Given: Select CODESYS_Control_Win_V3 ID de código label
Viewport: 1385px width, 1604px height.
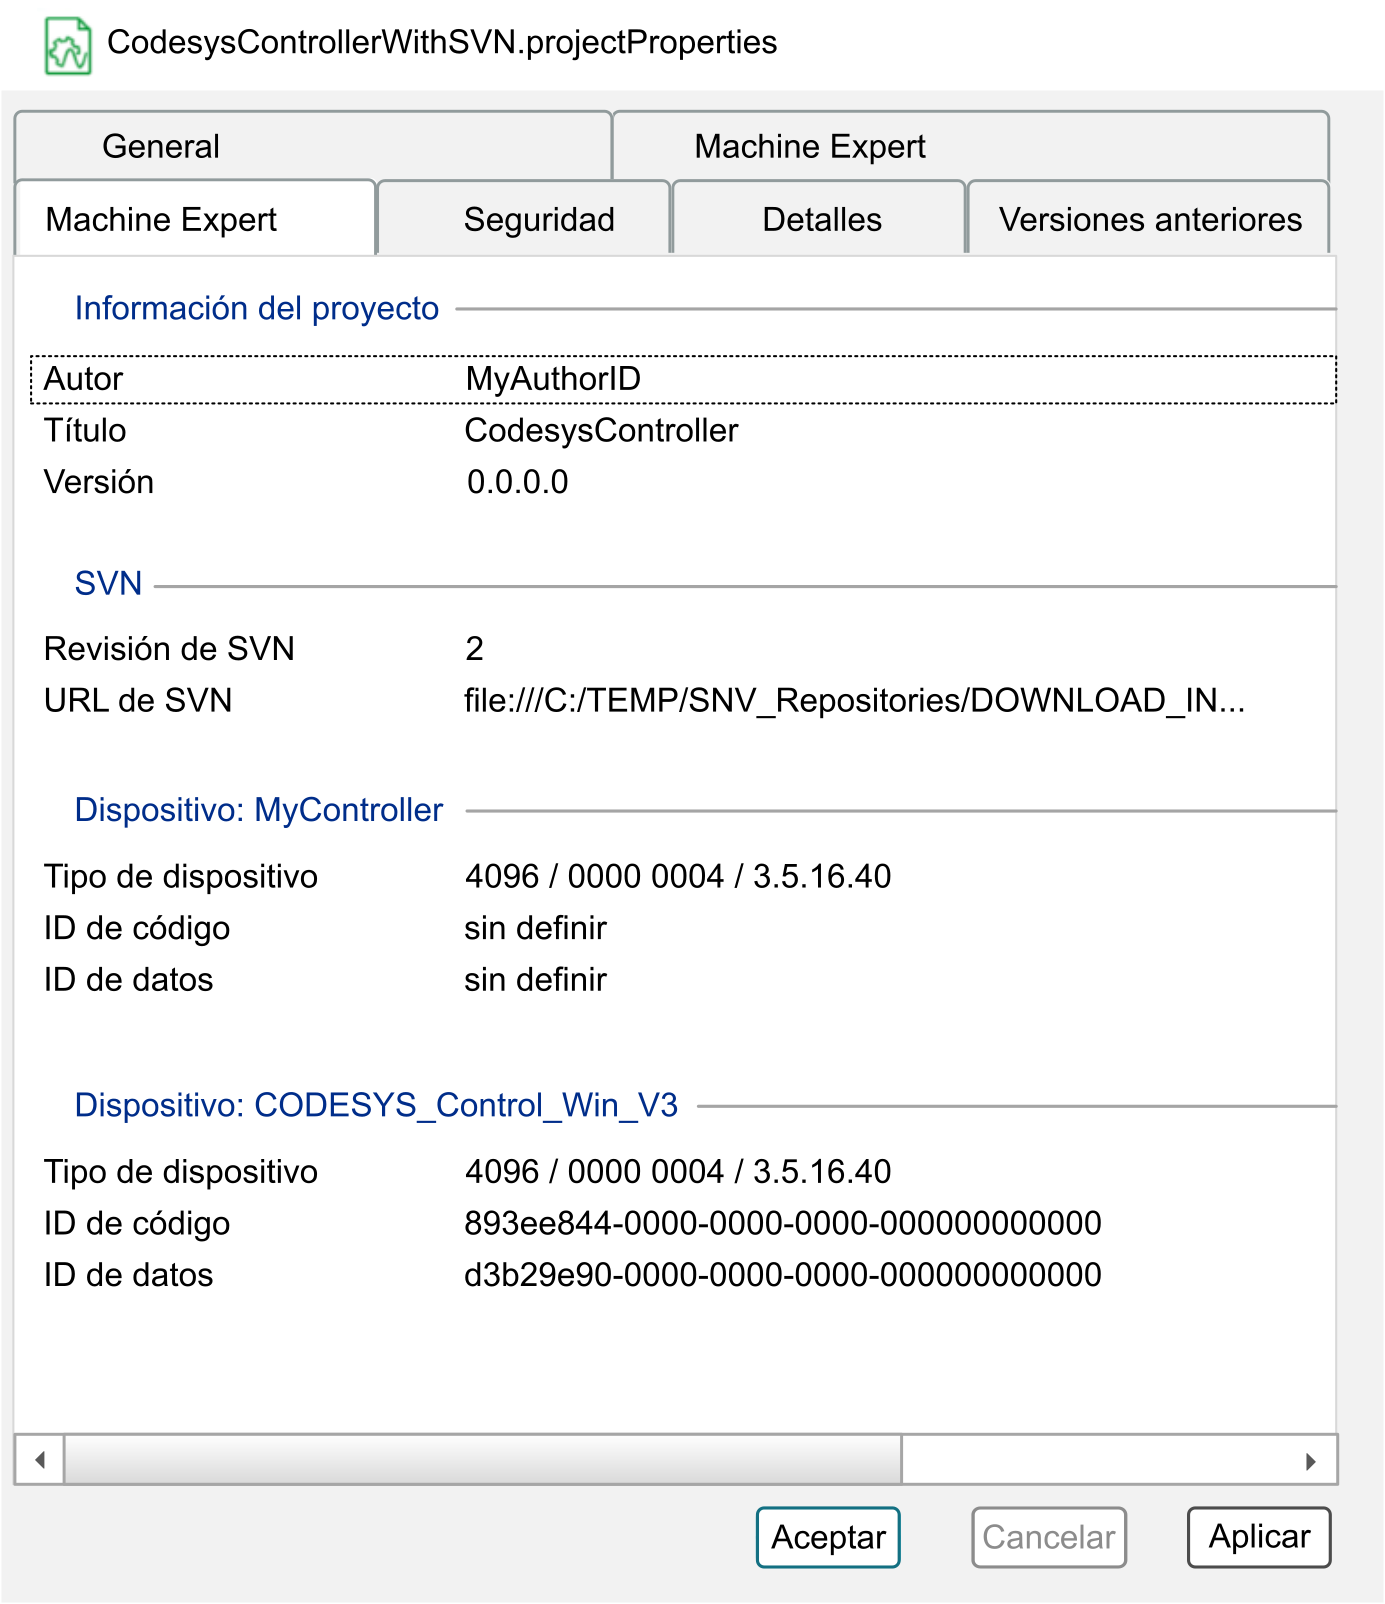Looking at the screenshot, I should [137, 1223].
